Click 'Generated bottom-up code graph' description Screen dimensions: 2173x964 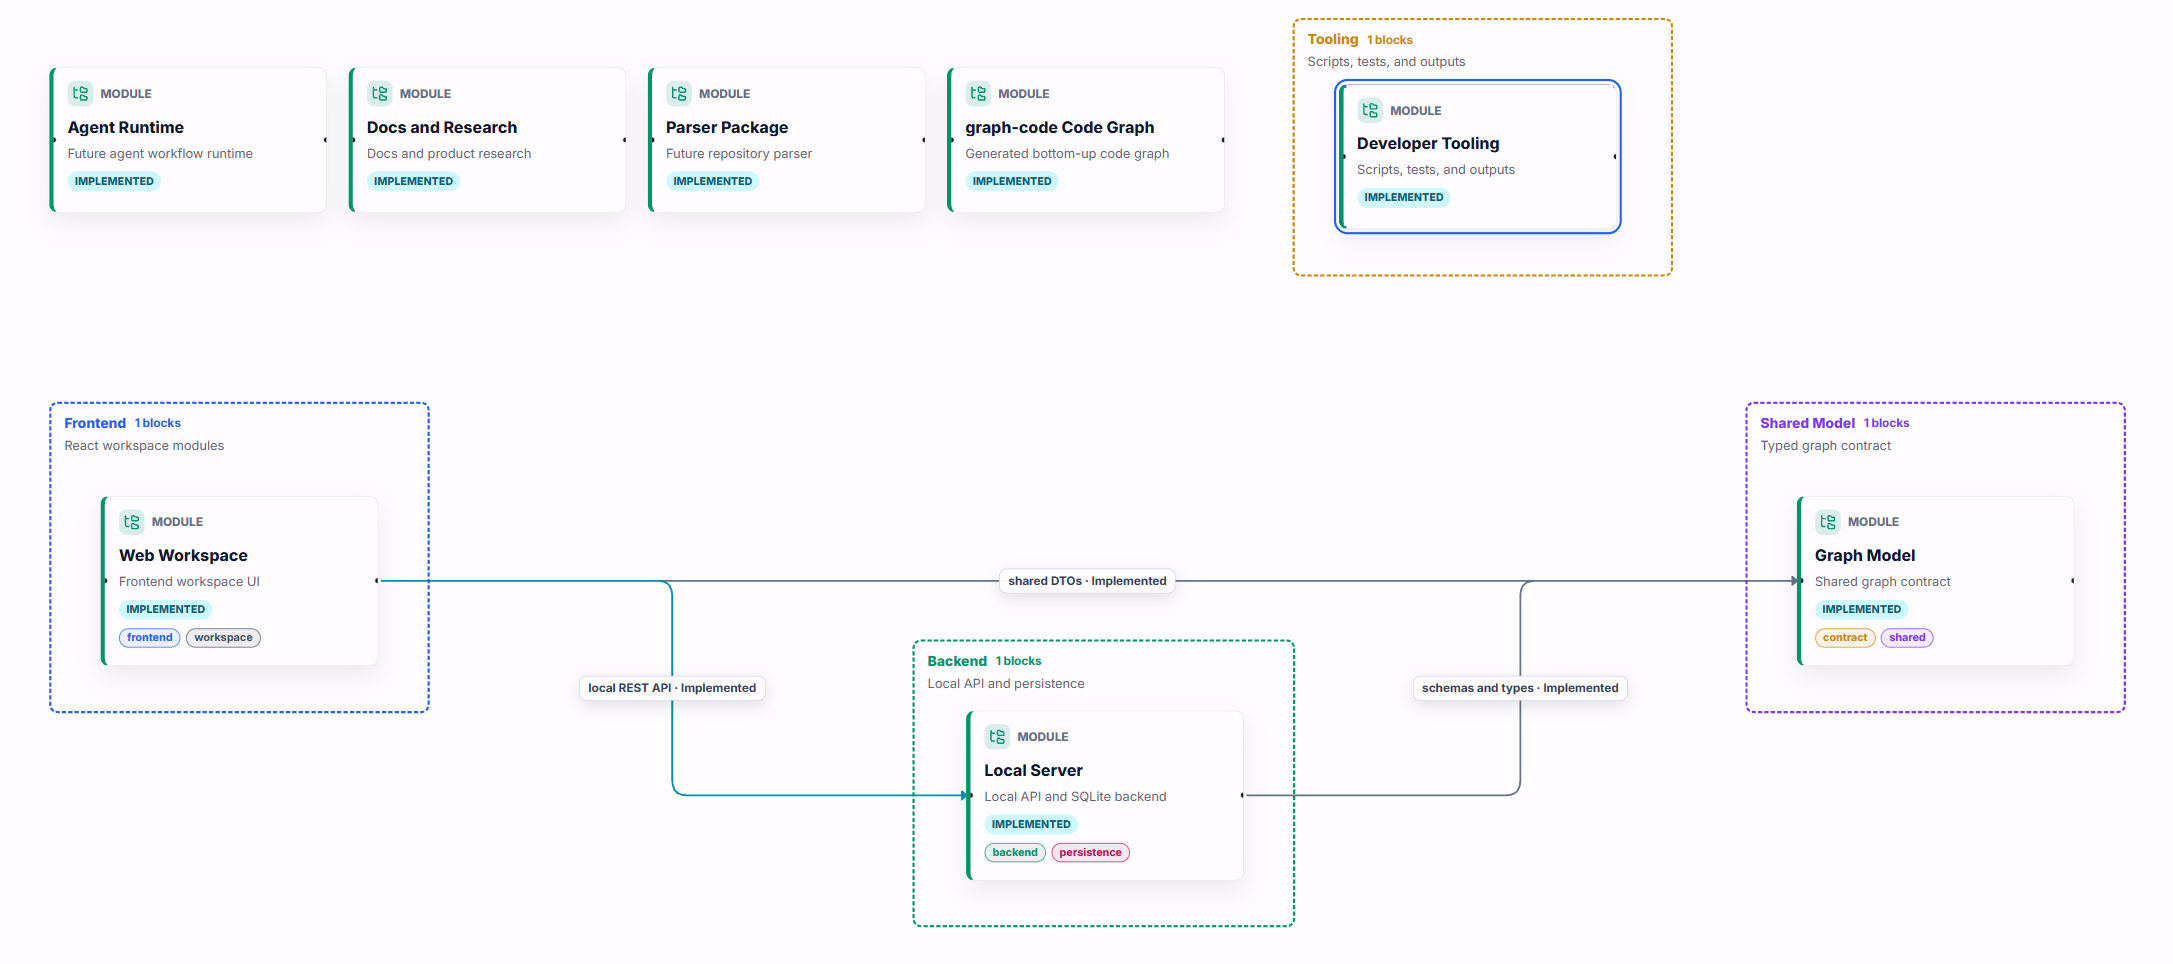click(x=1067, y=154)
